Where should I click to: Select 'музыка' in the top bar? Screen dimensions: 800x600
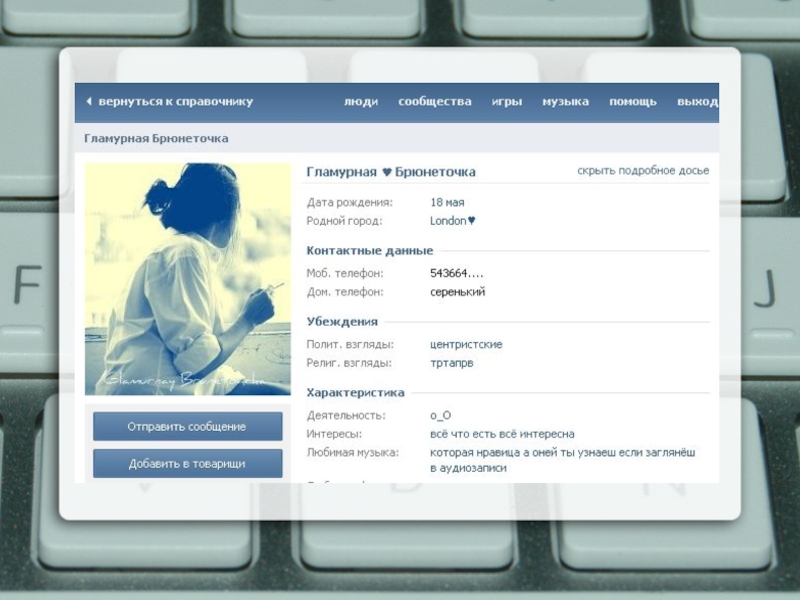point(565,102)
